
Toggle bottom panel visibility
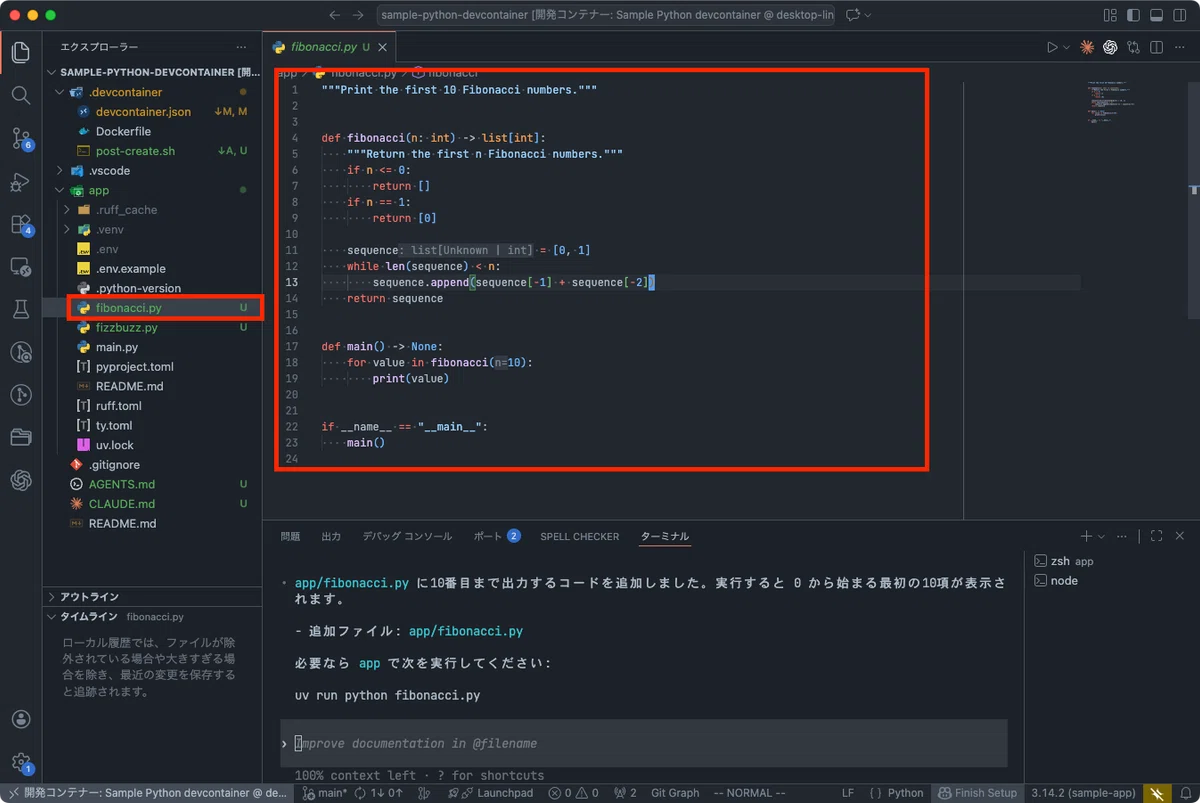(x=1156, y=15)
